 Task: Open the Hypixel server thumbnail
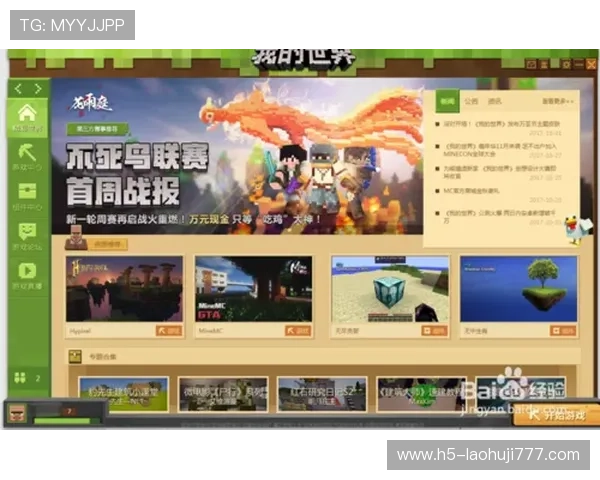pyautogui.click(x=124, y=289)
